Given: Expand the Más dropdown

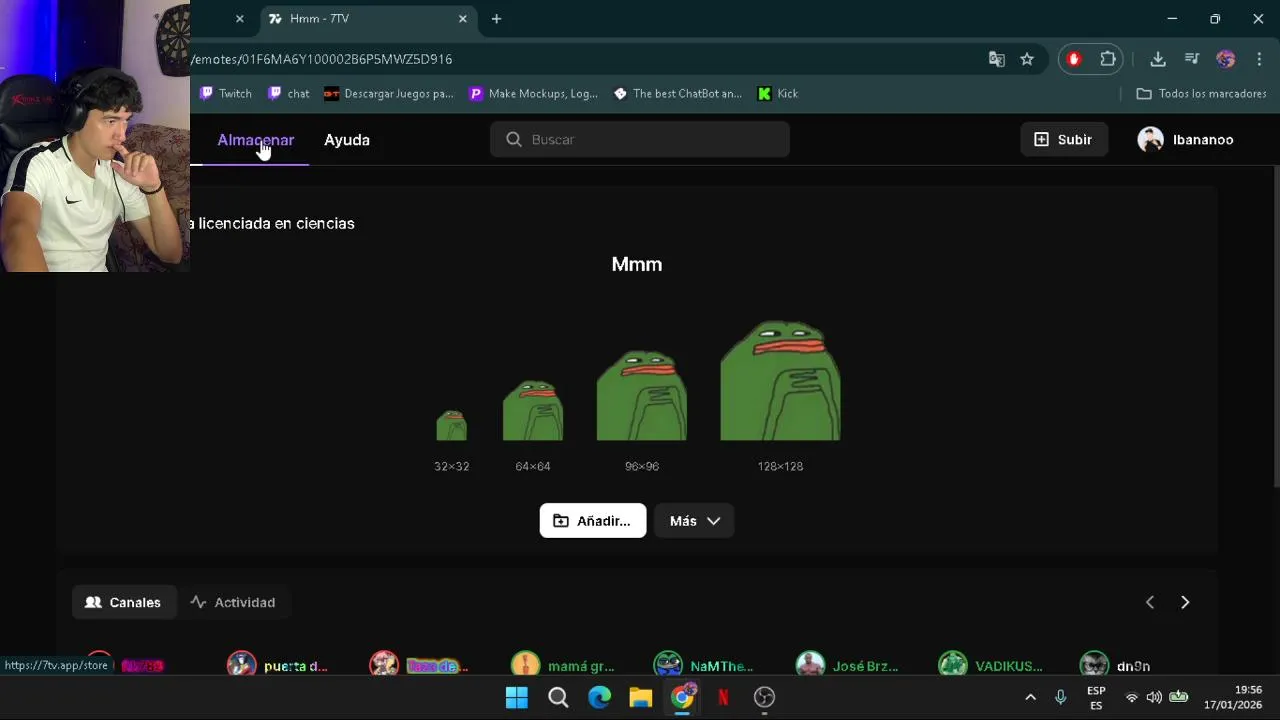Looking at the screenshot, I should click(x=695, y=520).
